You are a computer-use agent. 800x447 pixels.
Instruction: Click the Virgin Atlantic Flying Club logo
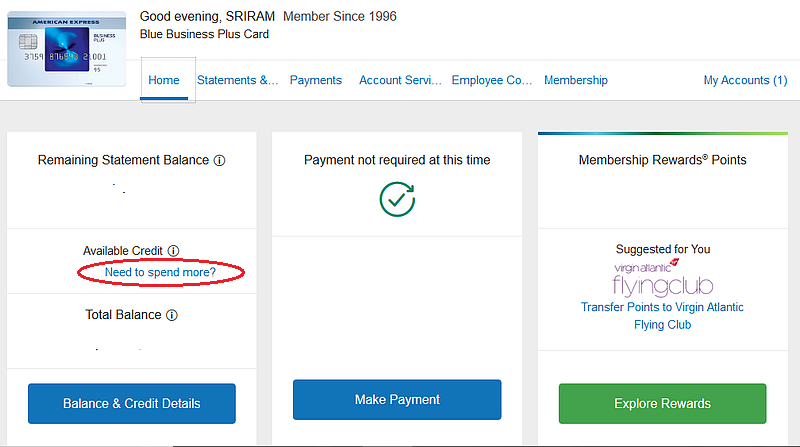[662, 278]
